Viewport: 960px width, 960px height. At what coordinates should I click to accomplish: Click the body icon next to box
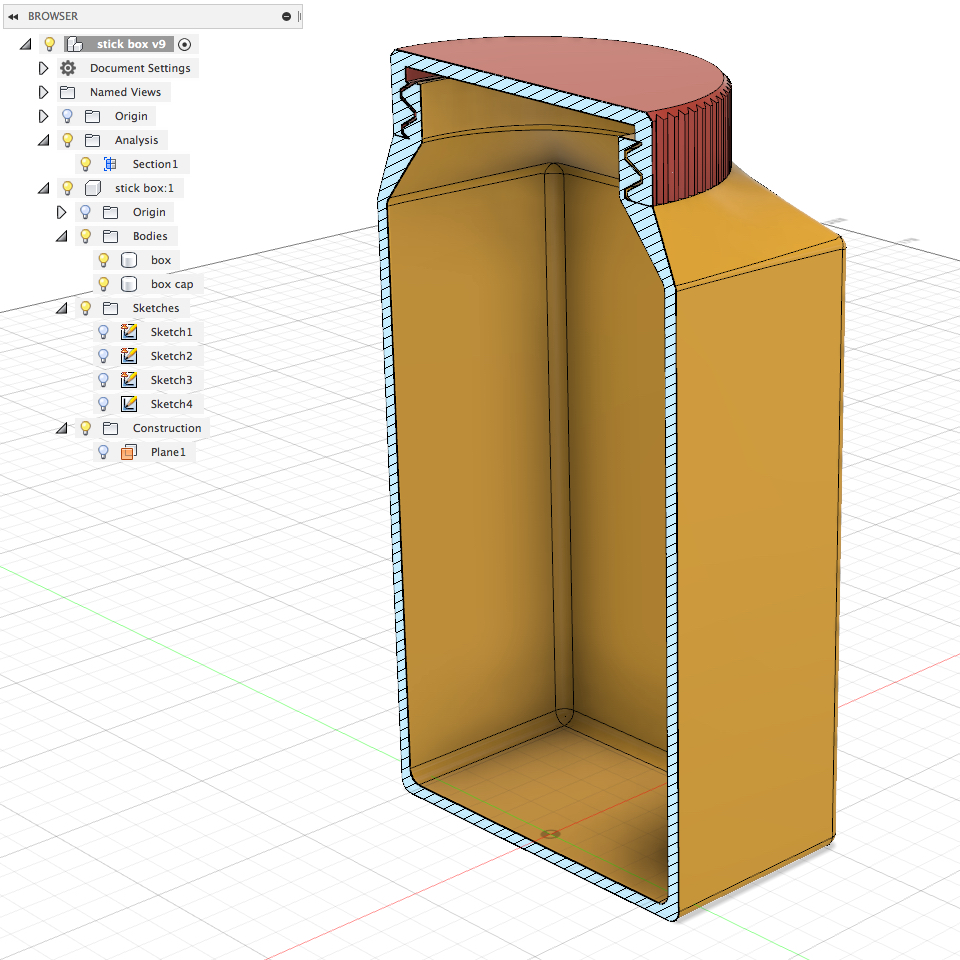click(129, 259)
